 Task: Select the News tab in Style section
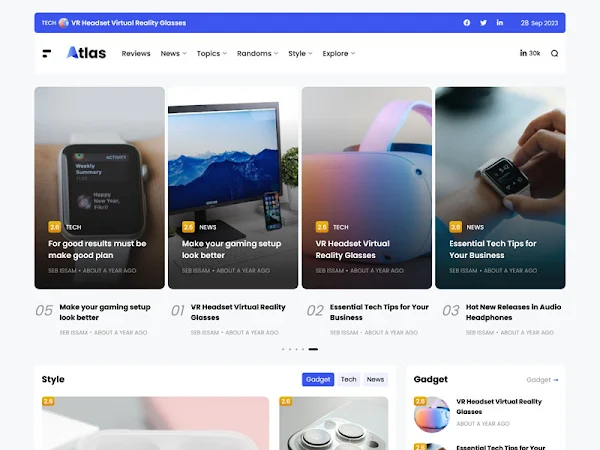click(x=375, y=379)
